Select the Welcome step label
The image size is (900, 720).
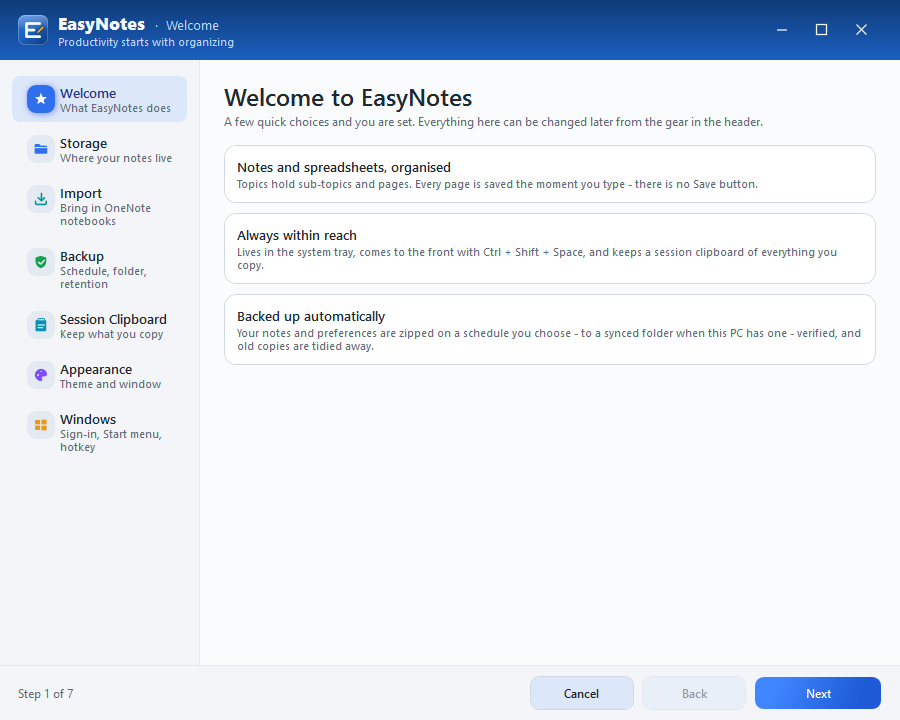pyautogui.click(x=88, y=94)
